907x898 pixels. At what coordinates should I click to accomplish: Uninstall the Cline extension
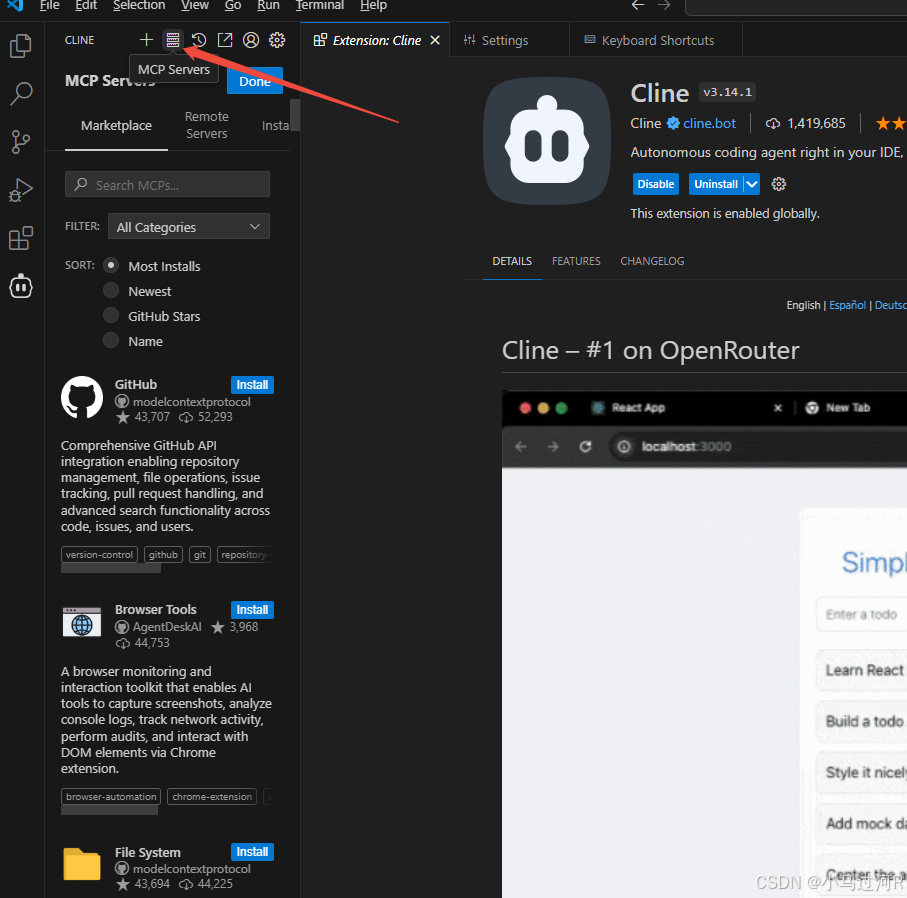(716, 184)
